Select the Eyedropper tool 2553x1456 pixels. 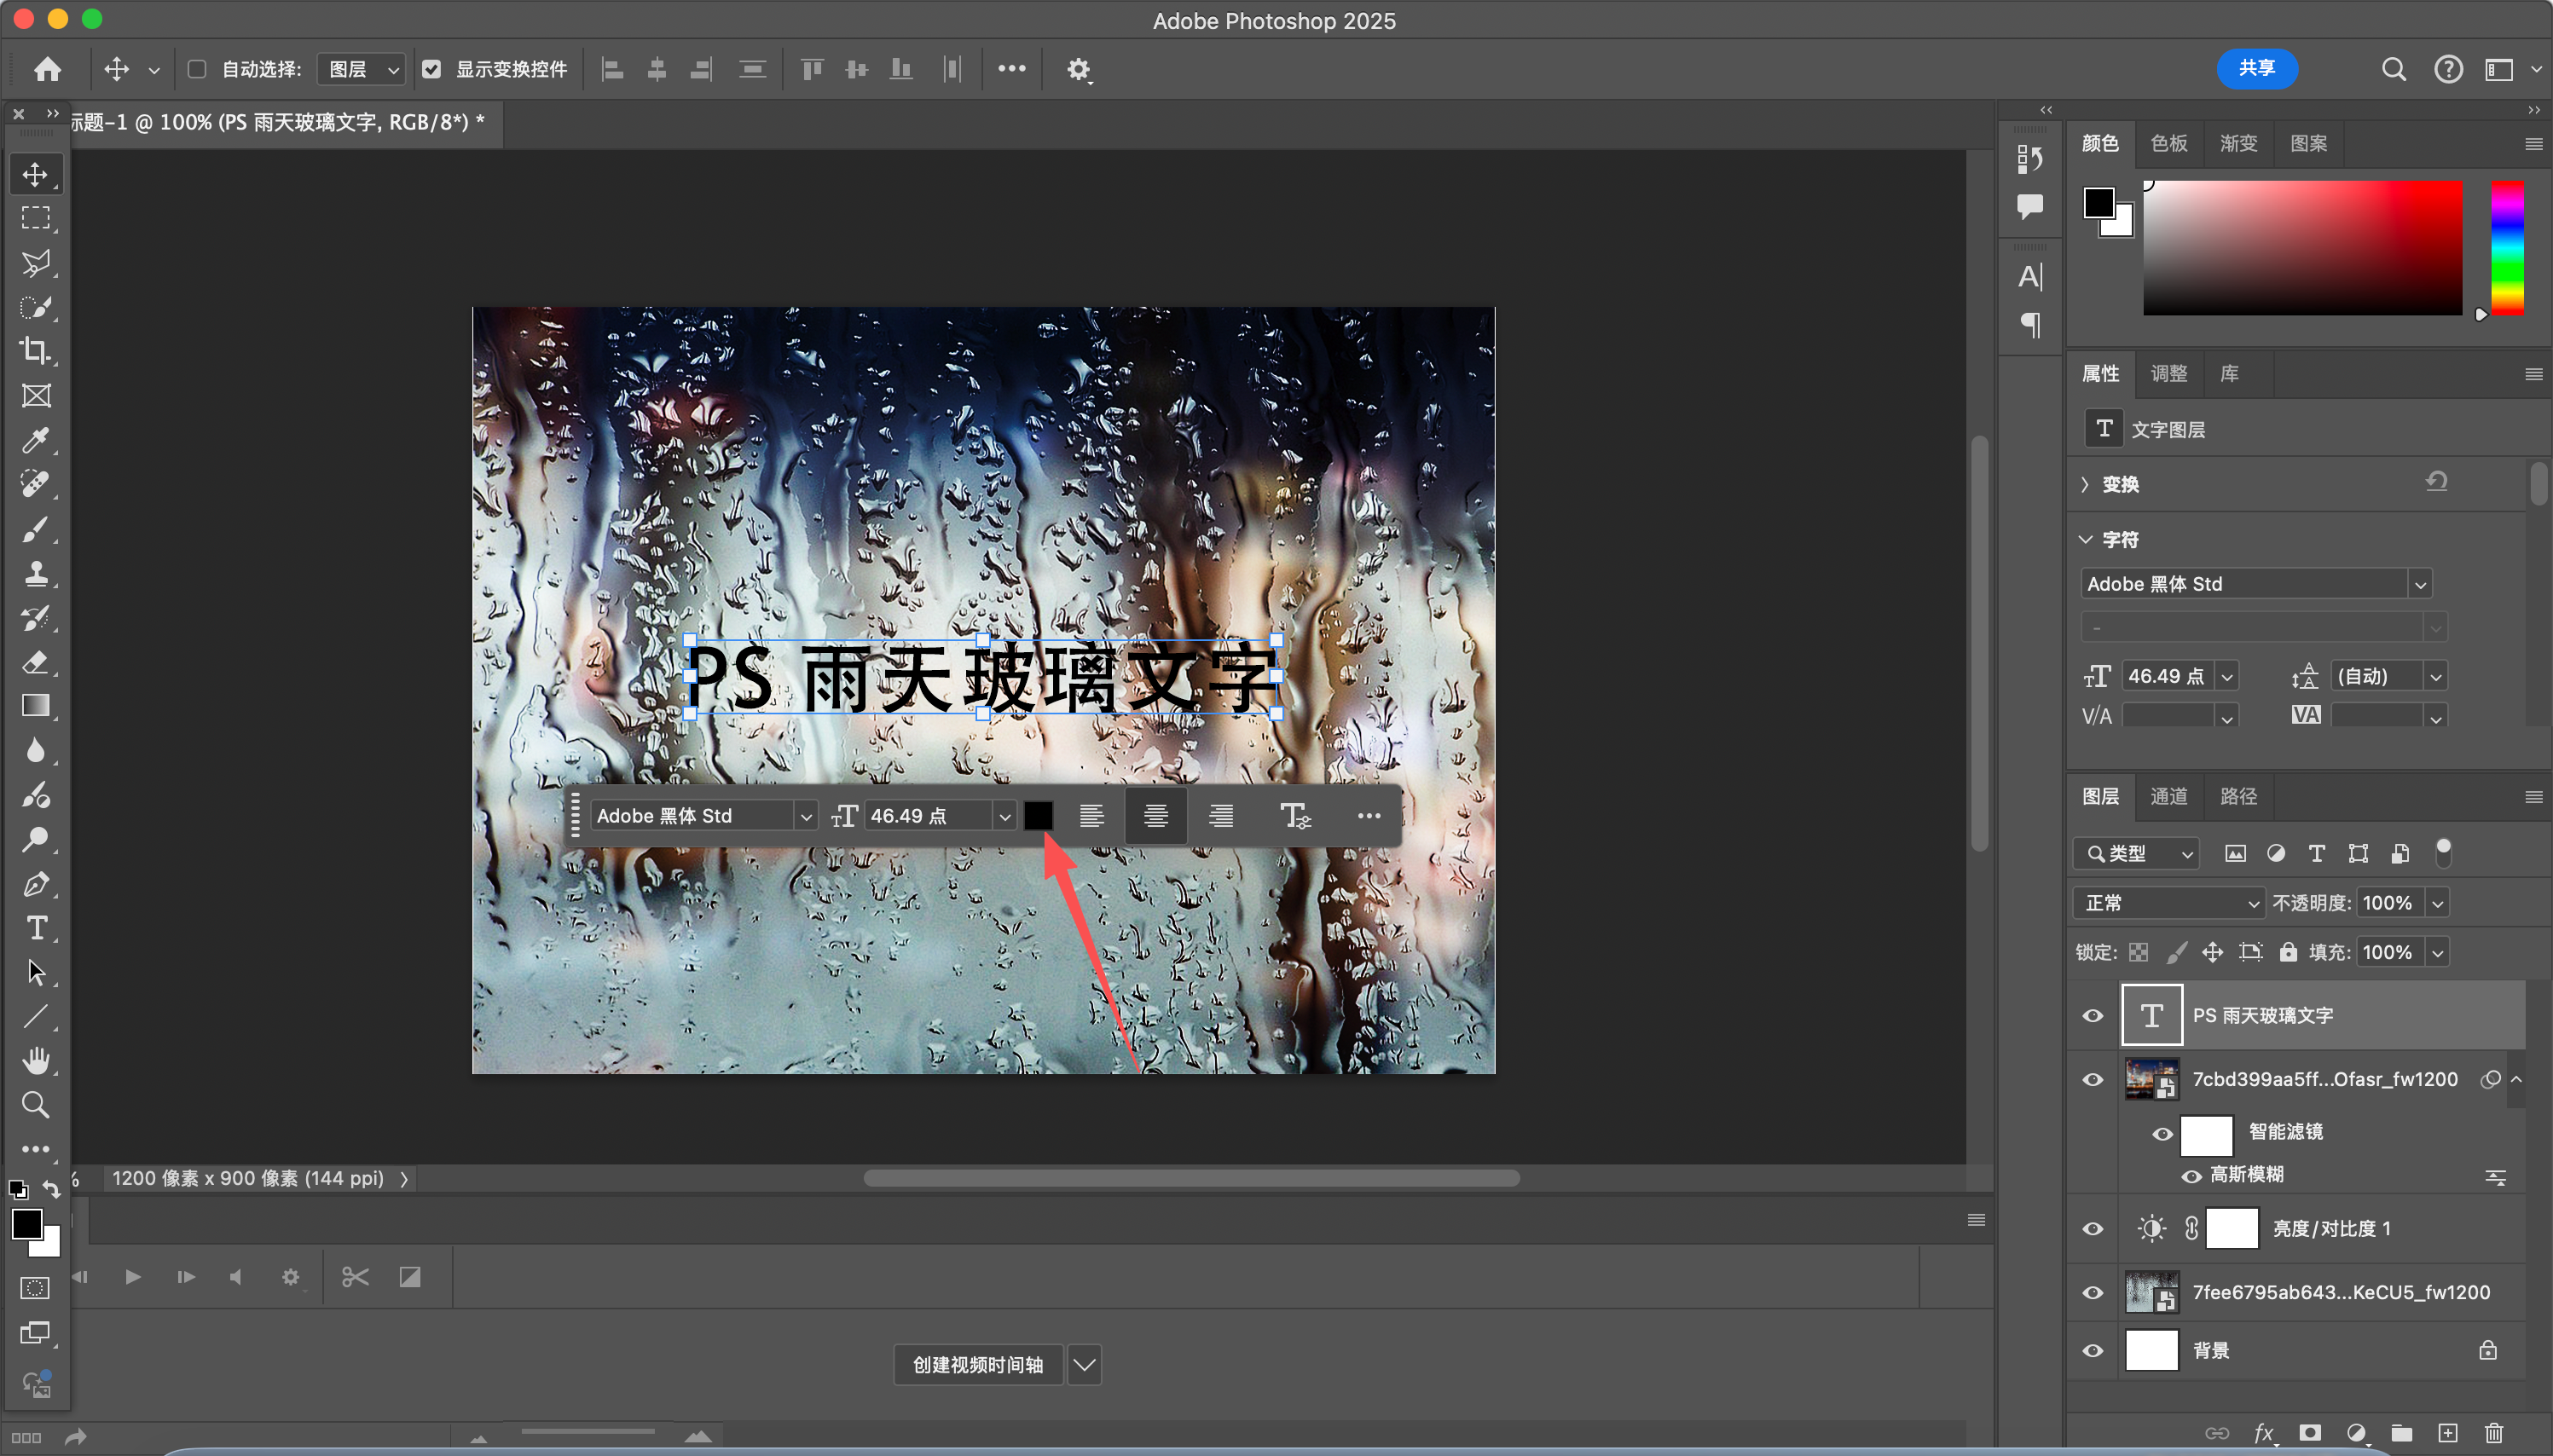click(x=36, y=440)
